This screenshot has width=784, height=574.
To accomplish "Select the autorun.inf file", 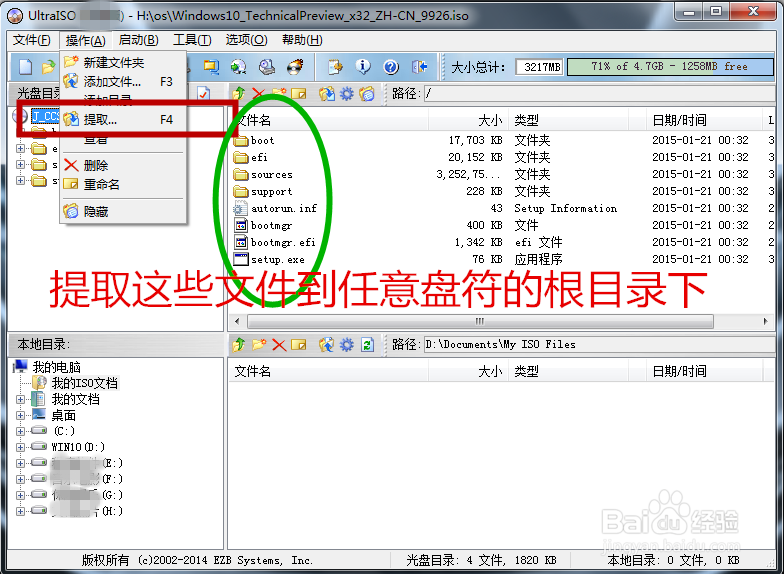I will (x=284, y=208).
